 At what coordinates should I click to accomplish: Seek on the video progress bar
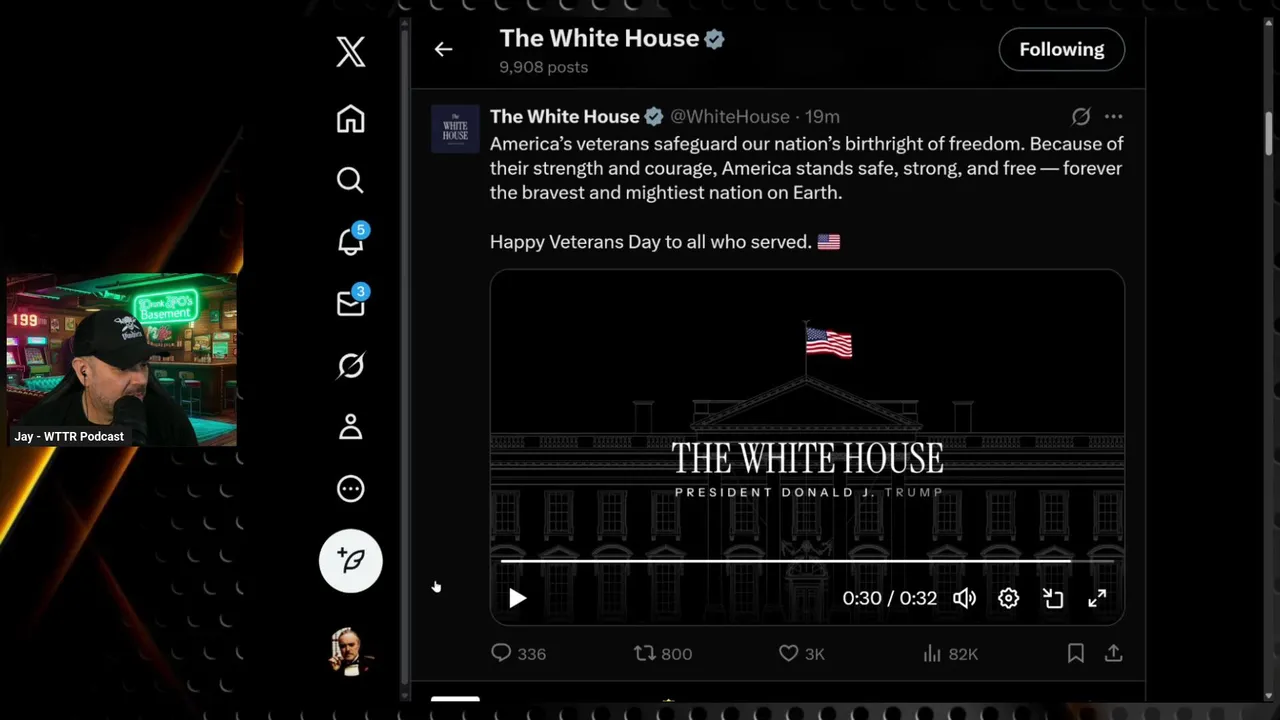click(807, 562)
